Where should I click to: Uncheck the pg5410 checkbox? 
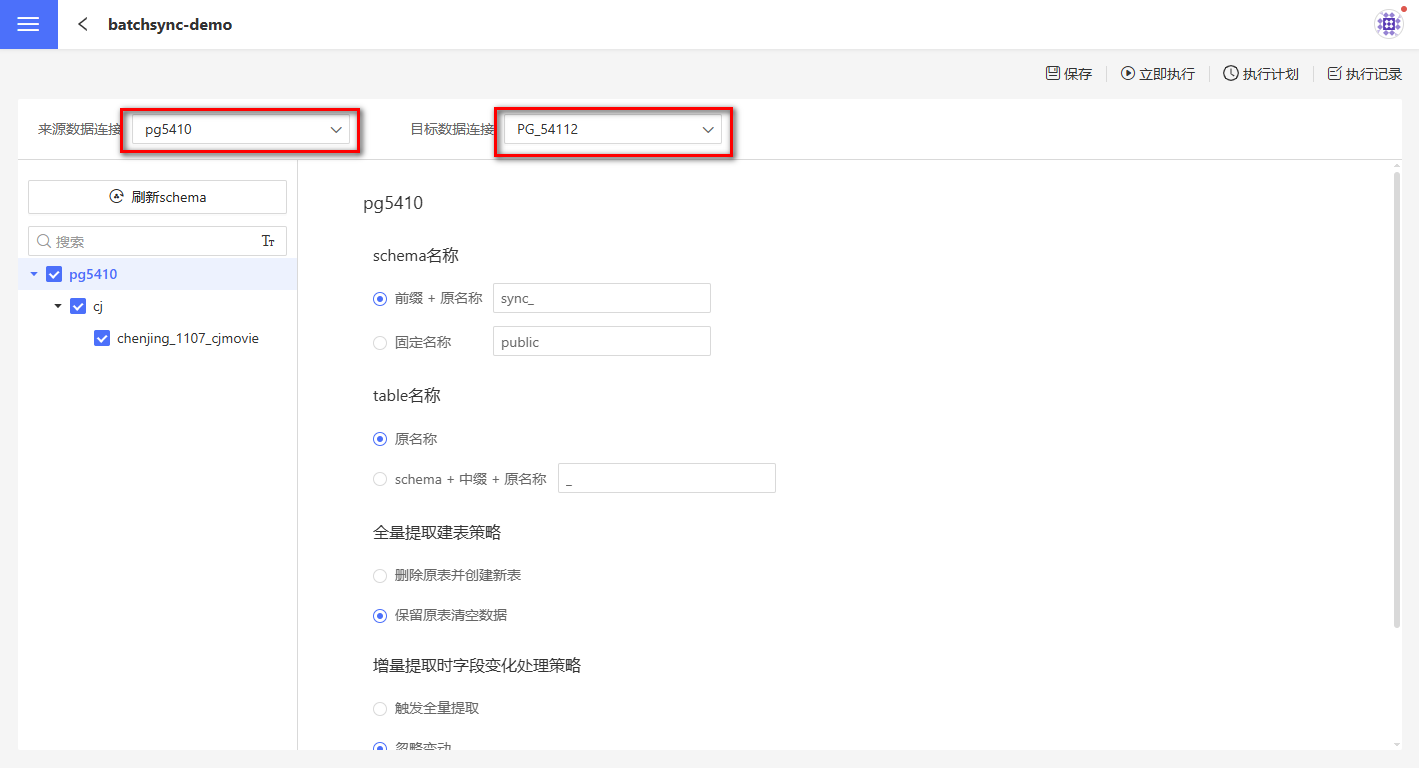click(54, 274)
